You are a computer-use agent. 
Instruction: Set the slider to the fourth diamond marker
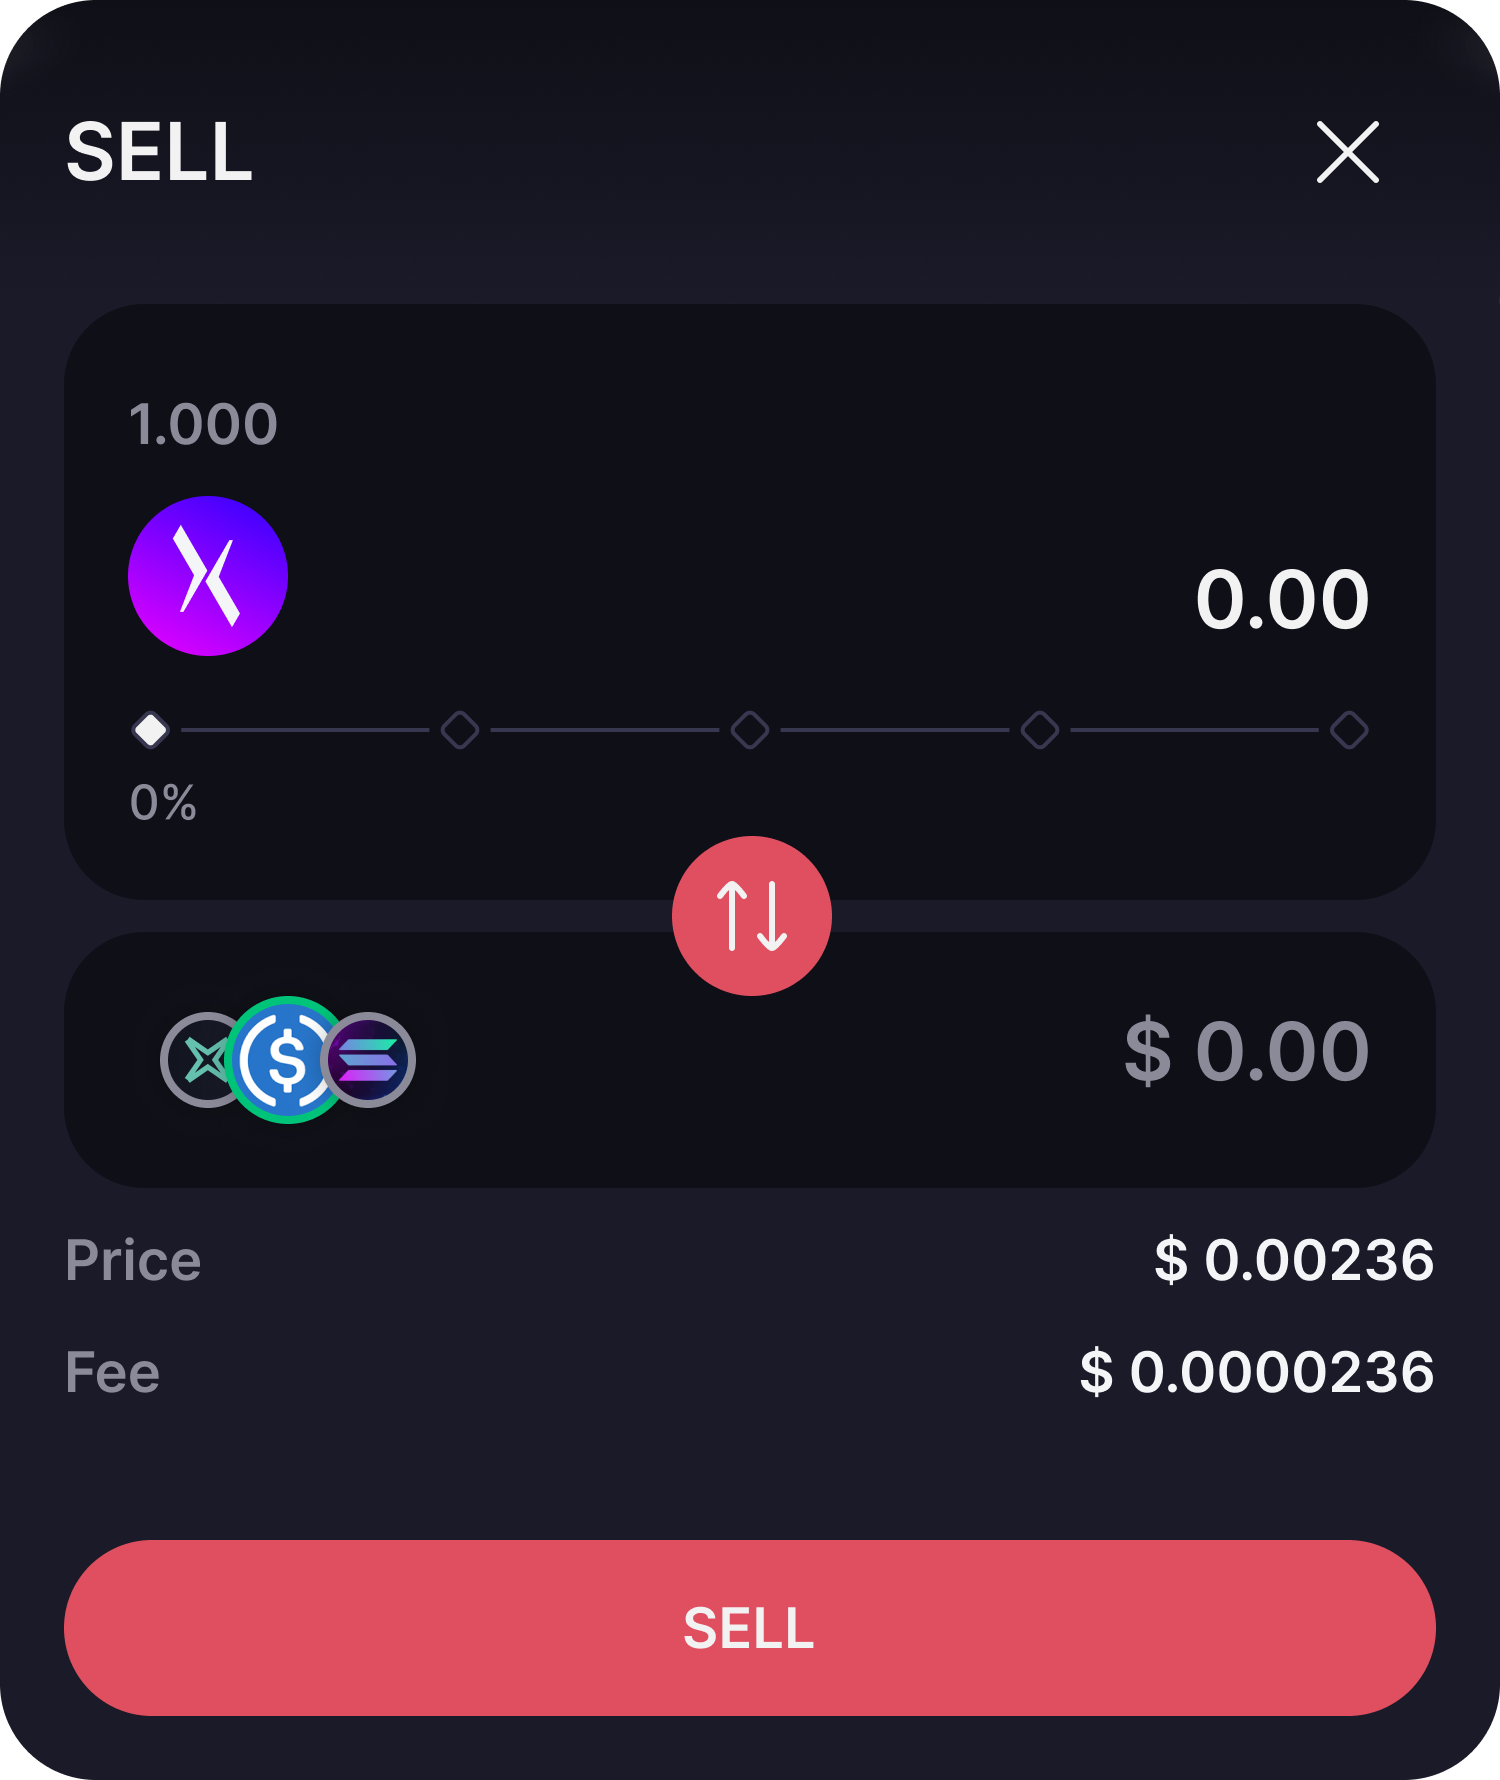click(x=1040, y=730)
